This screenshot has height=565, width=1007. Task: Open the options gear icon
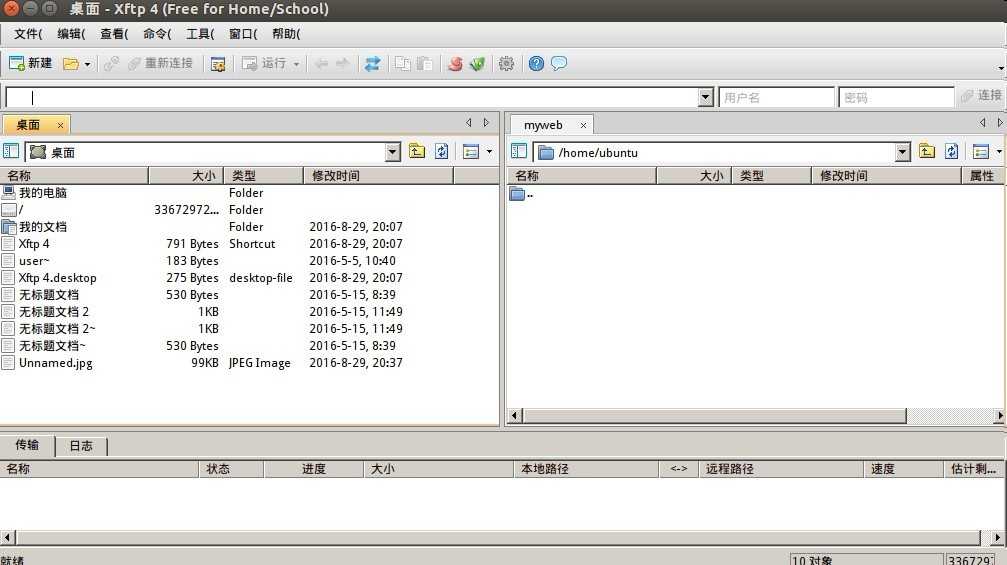pyautogui.click(x=507, y=64)
